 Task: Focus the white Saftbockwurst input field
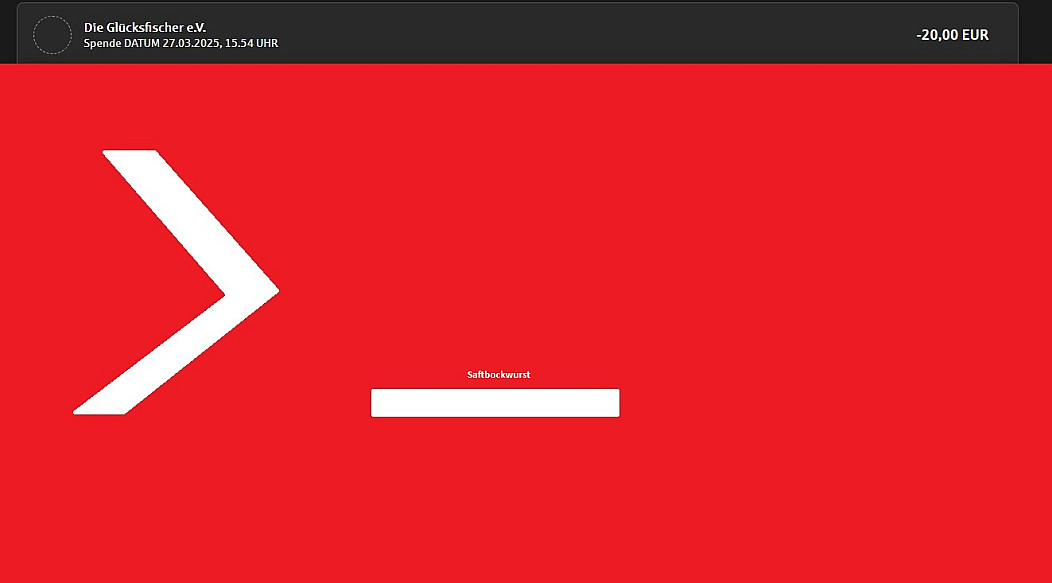[495, 403]
